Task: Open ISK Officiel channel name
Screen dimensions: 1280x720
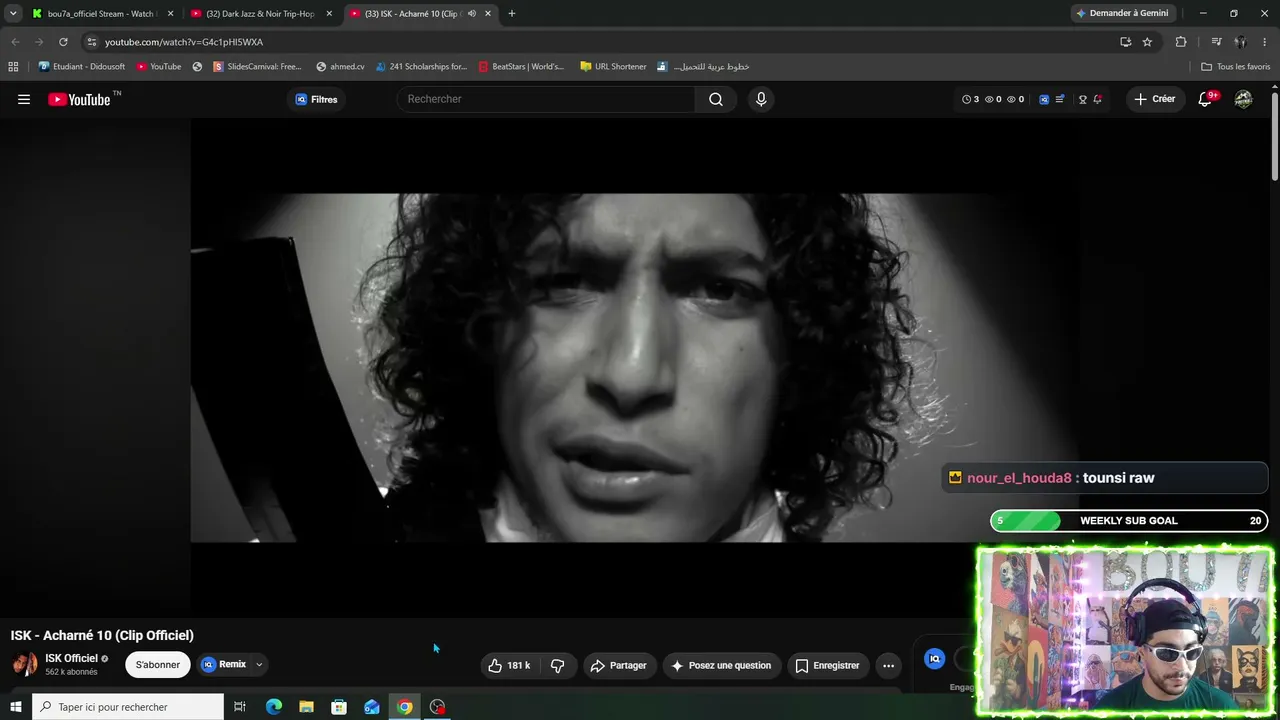Action: pyautogui.click(x=71, y=658)
